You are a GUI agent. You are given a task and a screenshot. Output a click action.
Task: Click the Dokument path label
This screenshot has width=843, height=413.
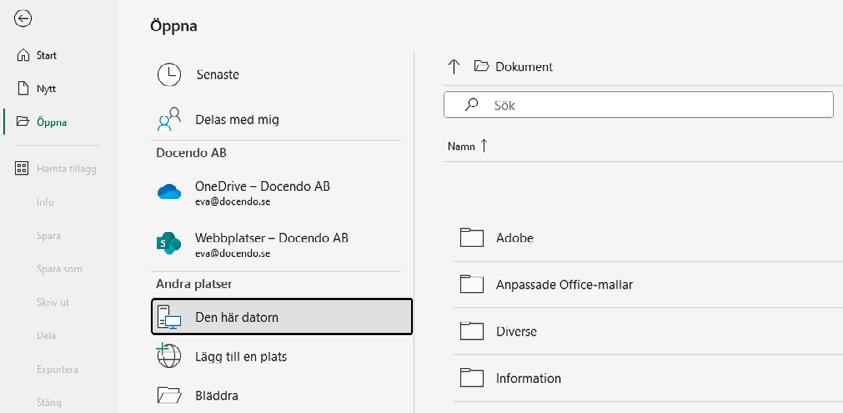(x=524, y=67)
